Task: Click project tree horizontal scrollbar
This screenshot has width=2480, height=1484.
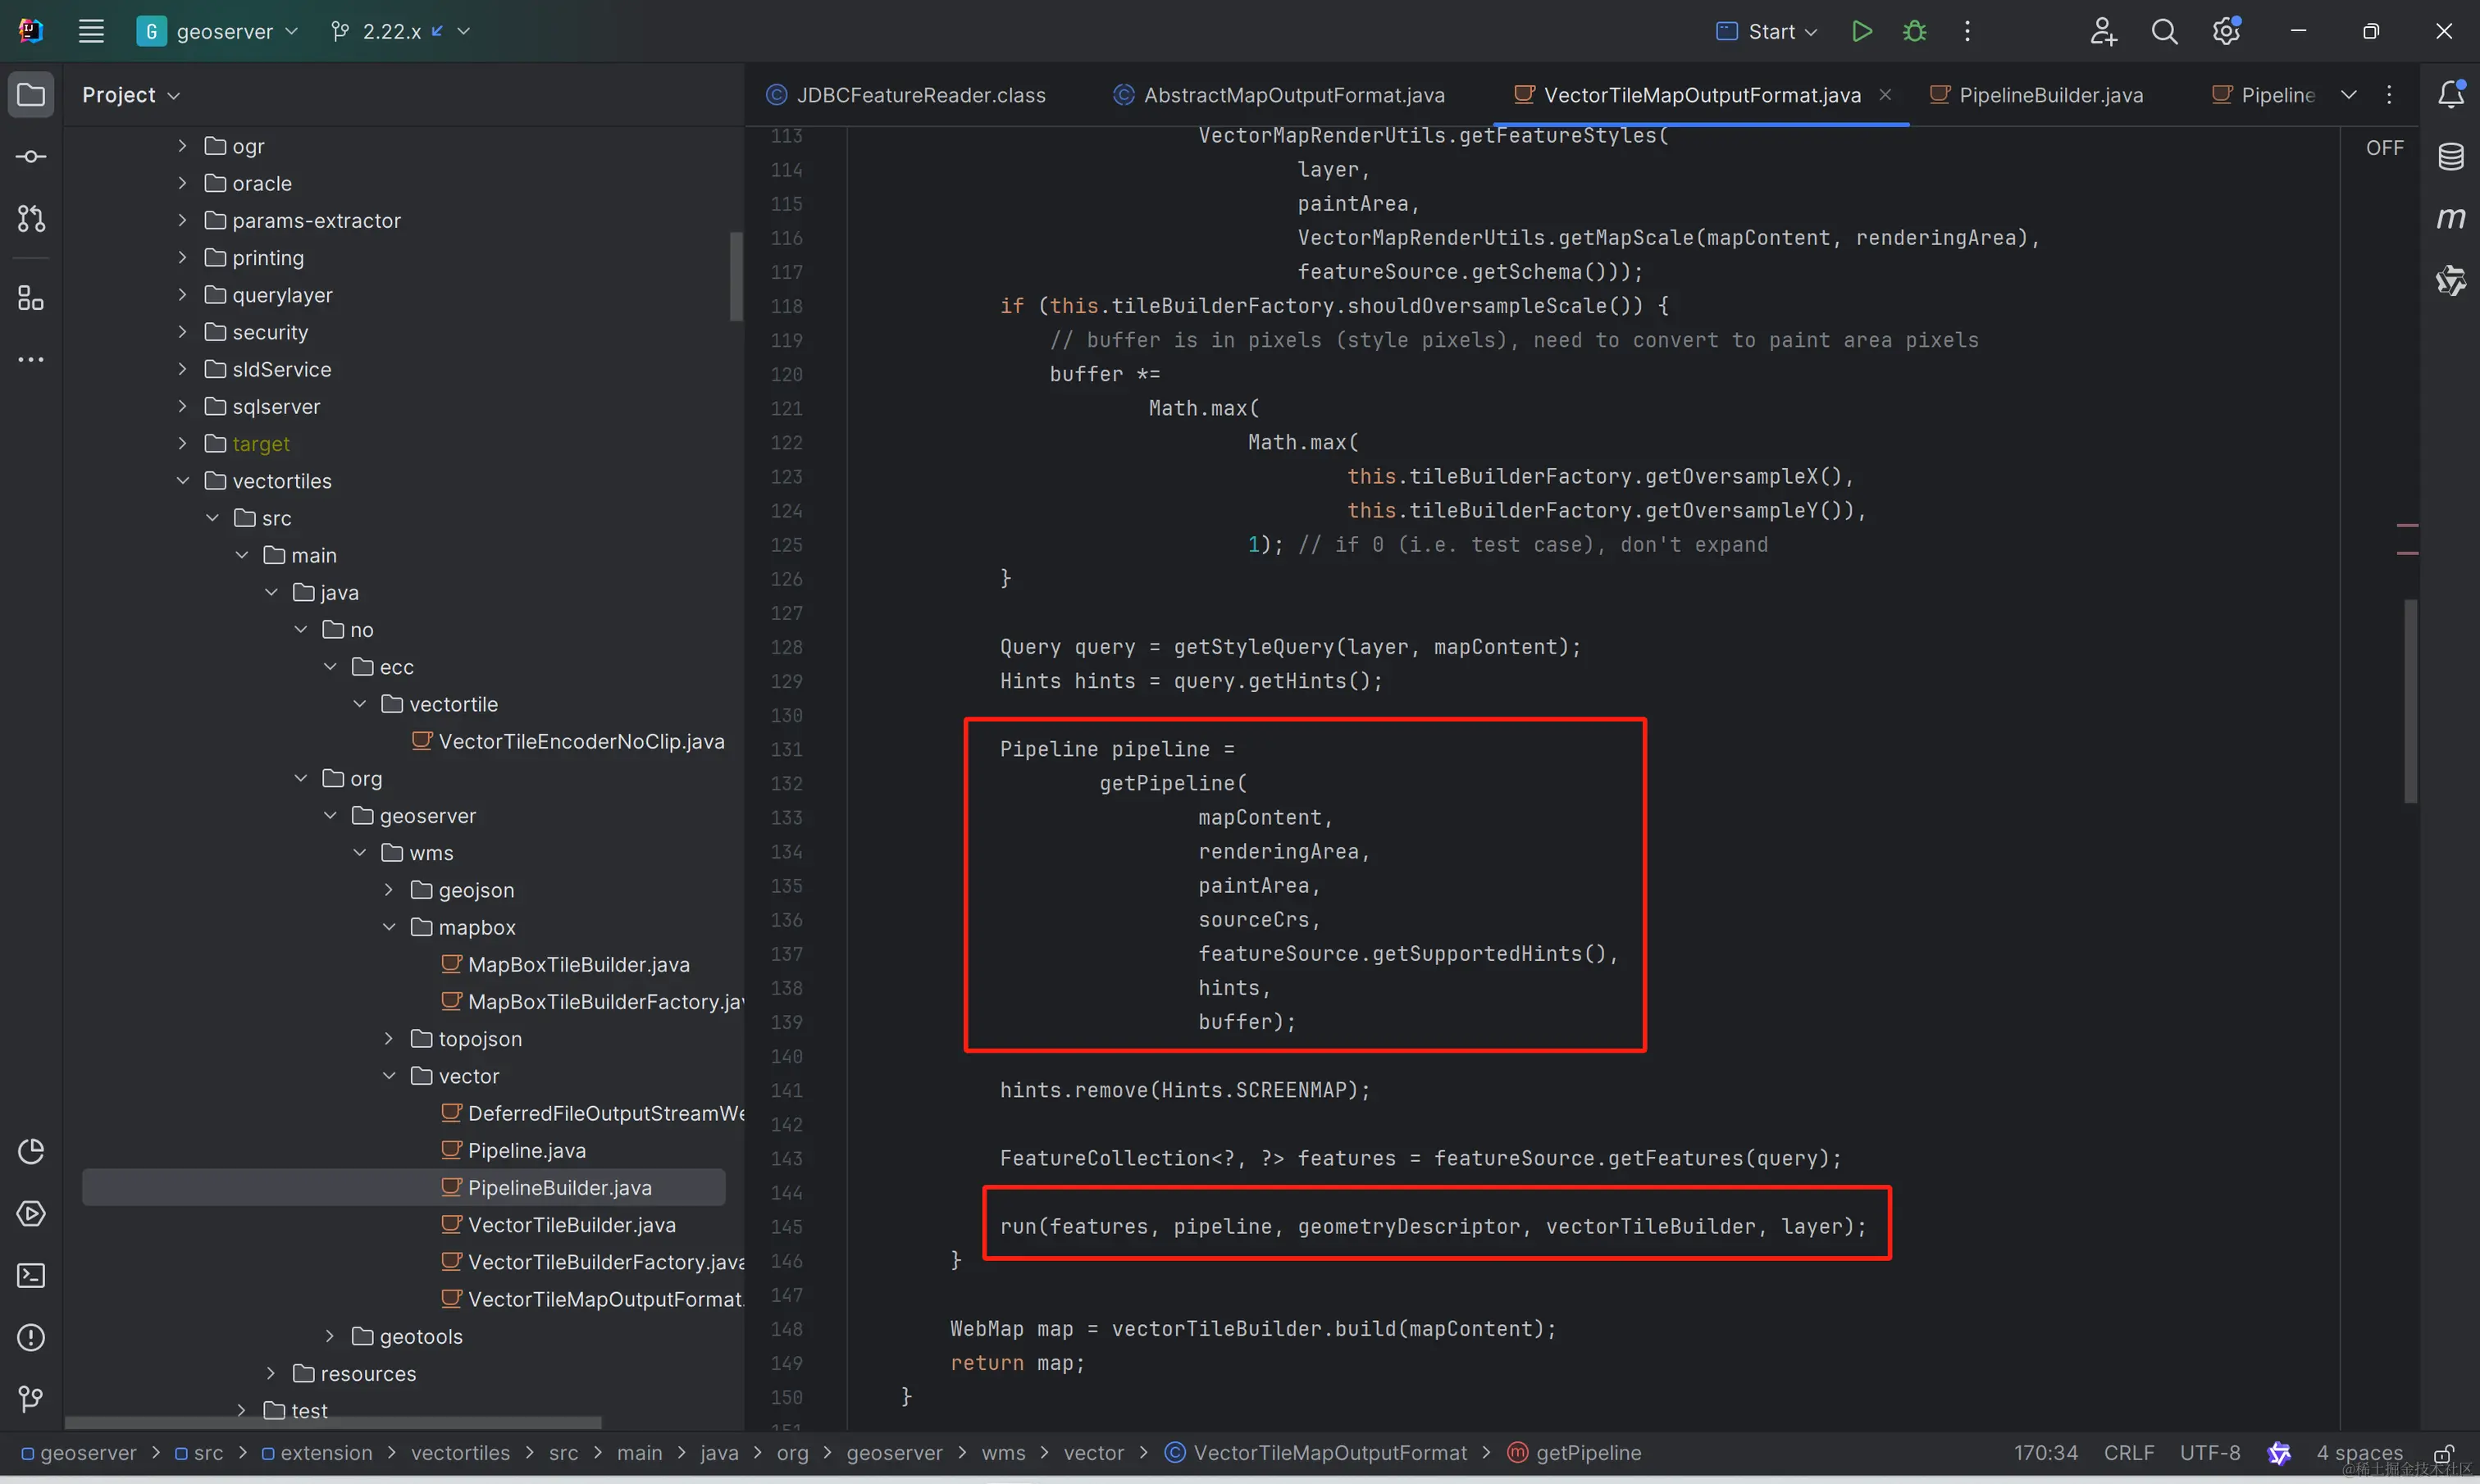Action: pos(333,1422)
